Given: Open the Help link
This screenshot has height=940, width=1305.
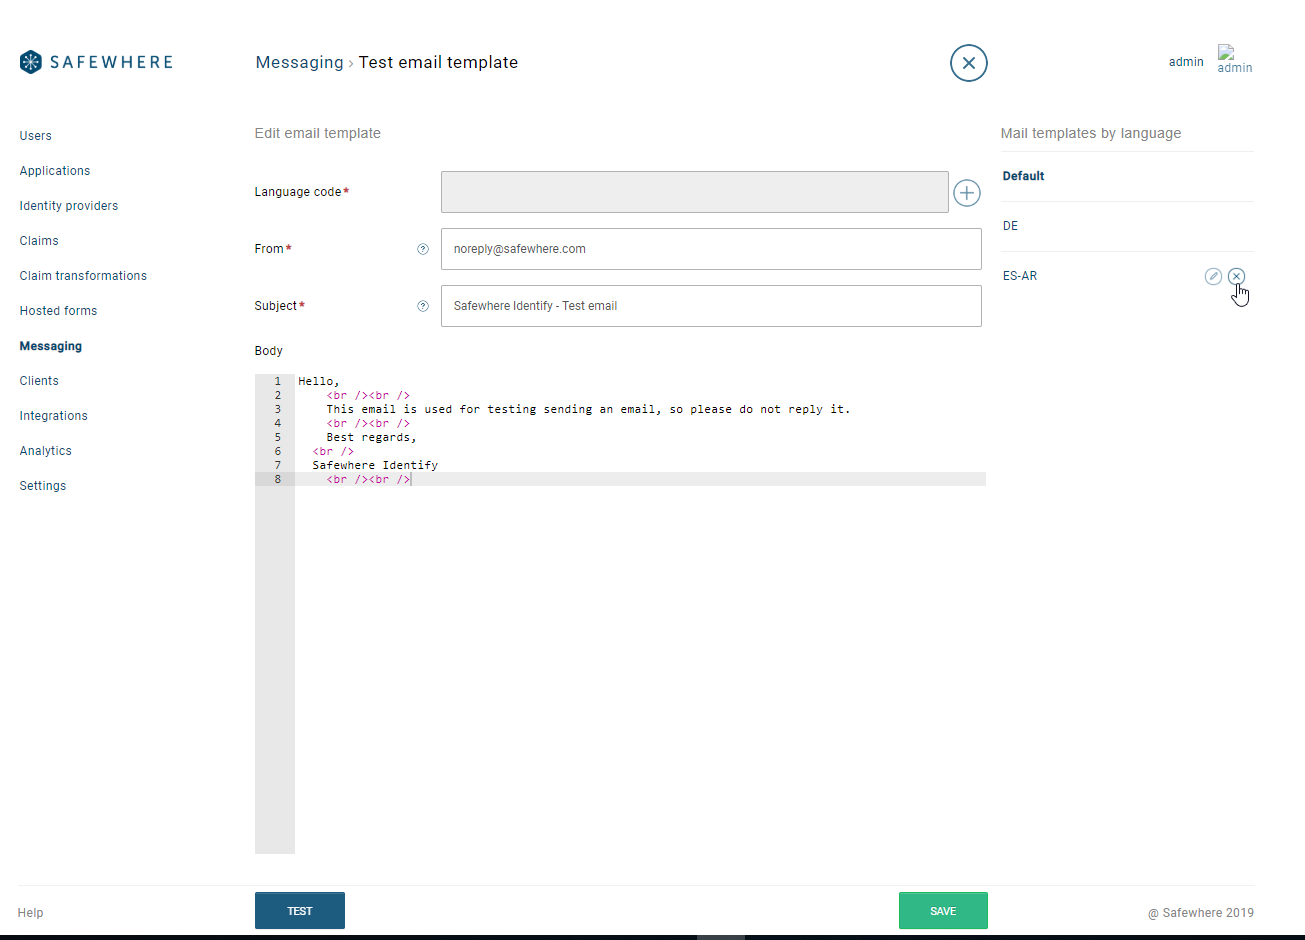Looking at the screenshot, I should pos(30,913).
